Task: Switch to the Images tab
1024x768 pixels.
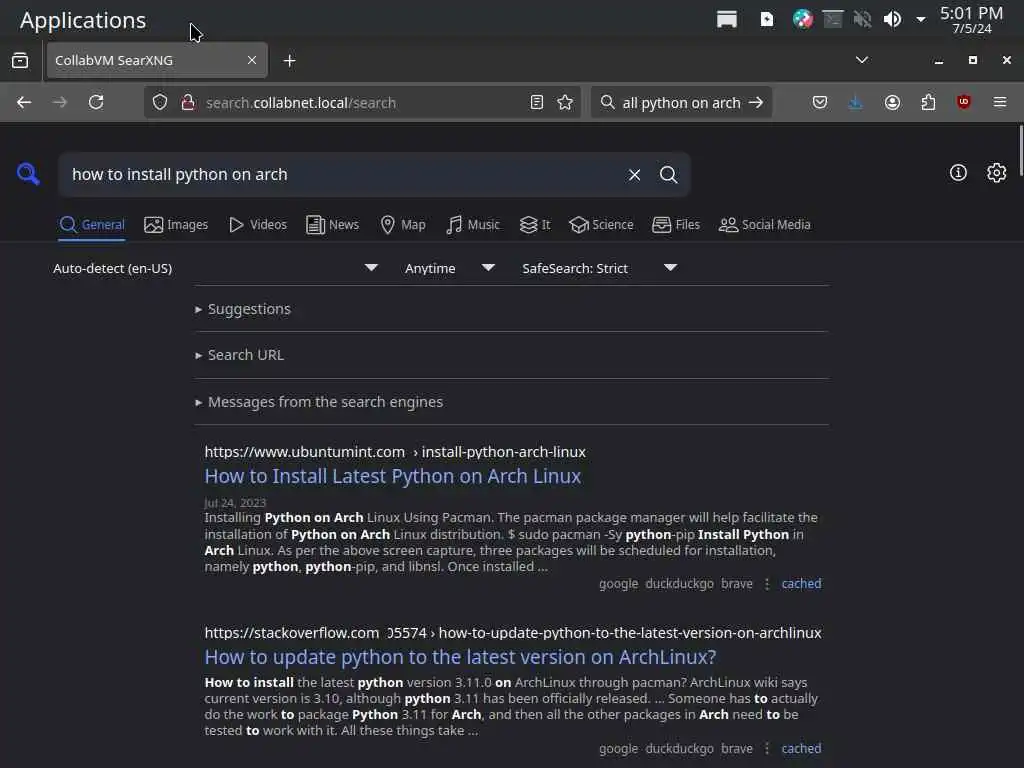Action: pos(176,225)
